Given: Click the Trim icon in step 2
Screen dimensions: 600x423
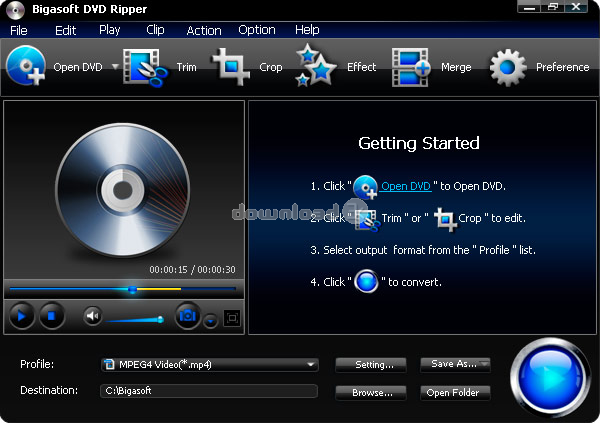Looking at the screenshot, I should click(367, 220).
